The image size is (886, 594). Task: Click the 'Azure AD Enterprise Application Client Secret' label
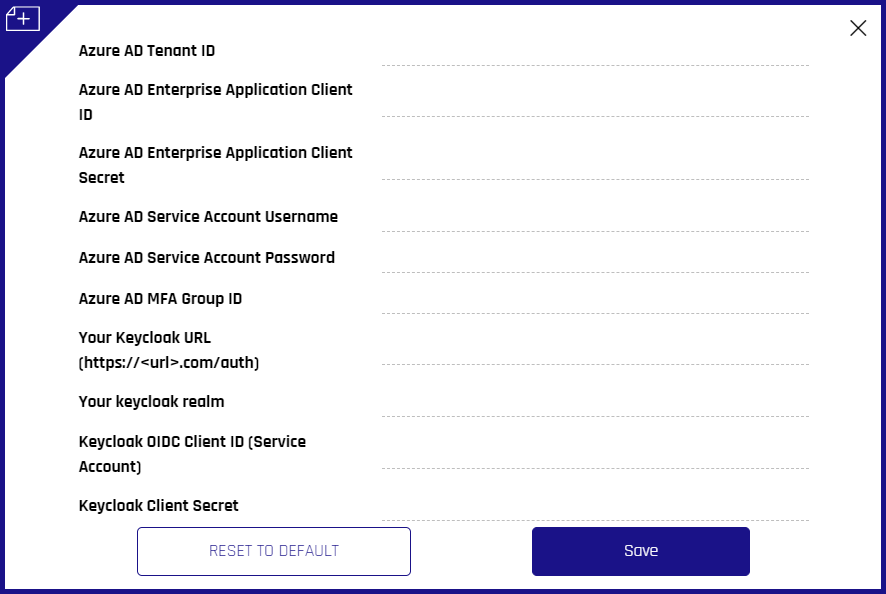coord(215,165)
